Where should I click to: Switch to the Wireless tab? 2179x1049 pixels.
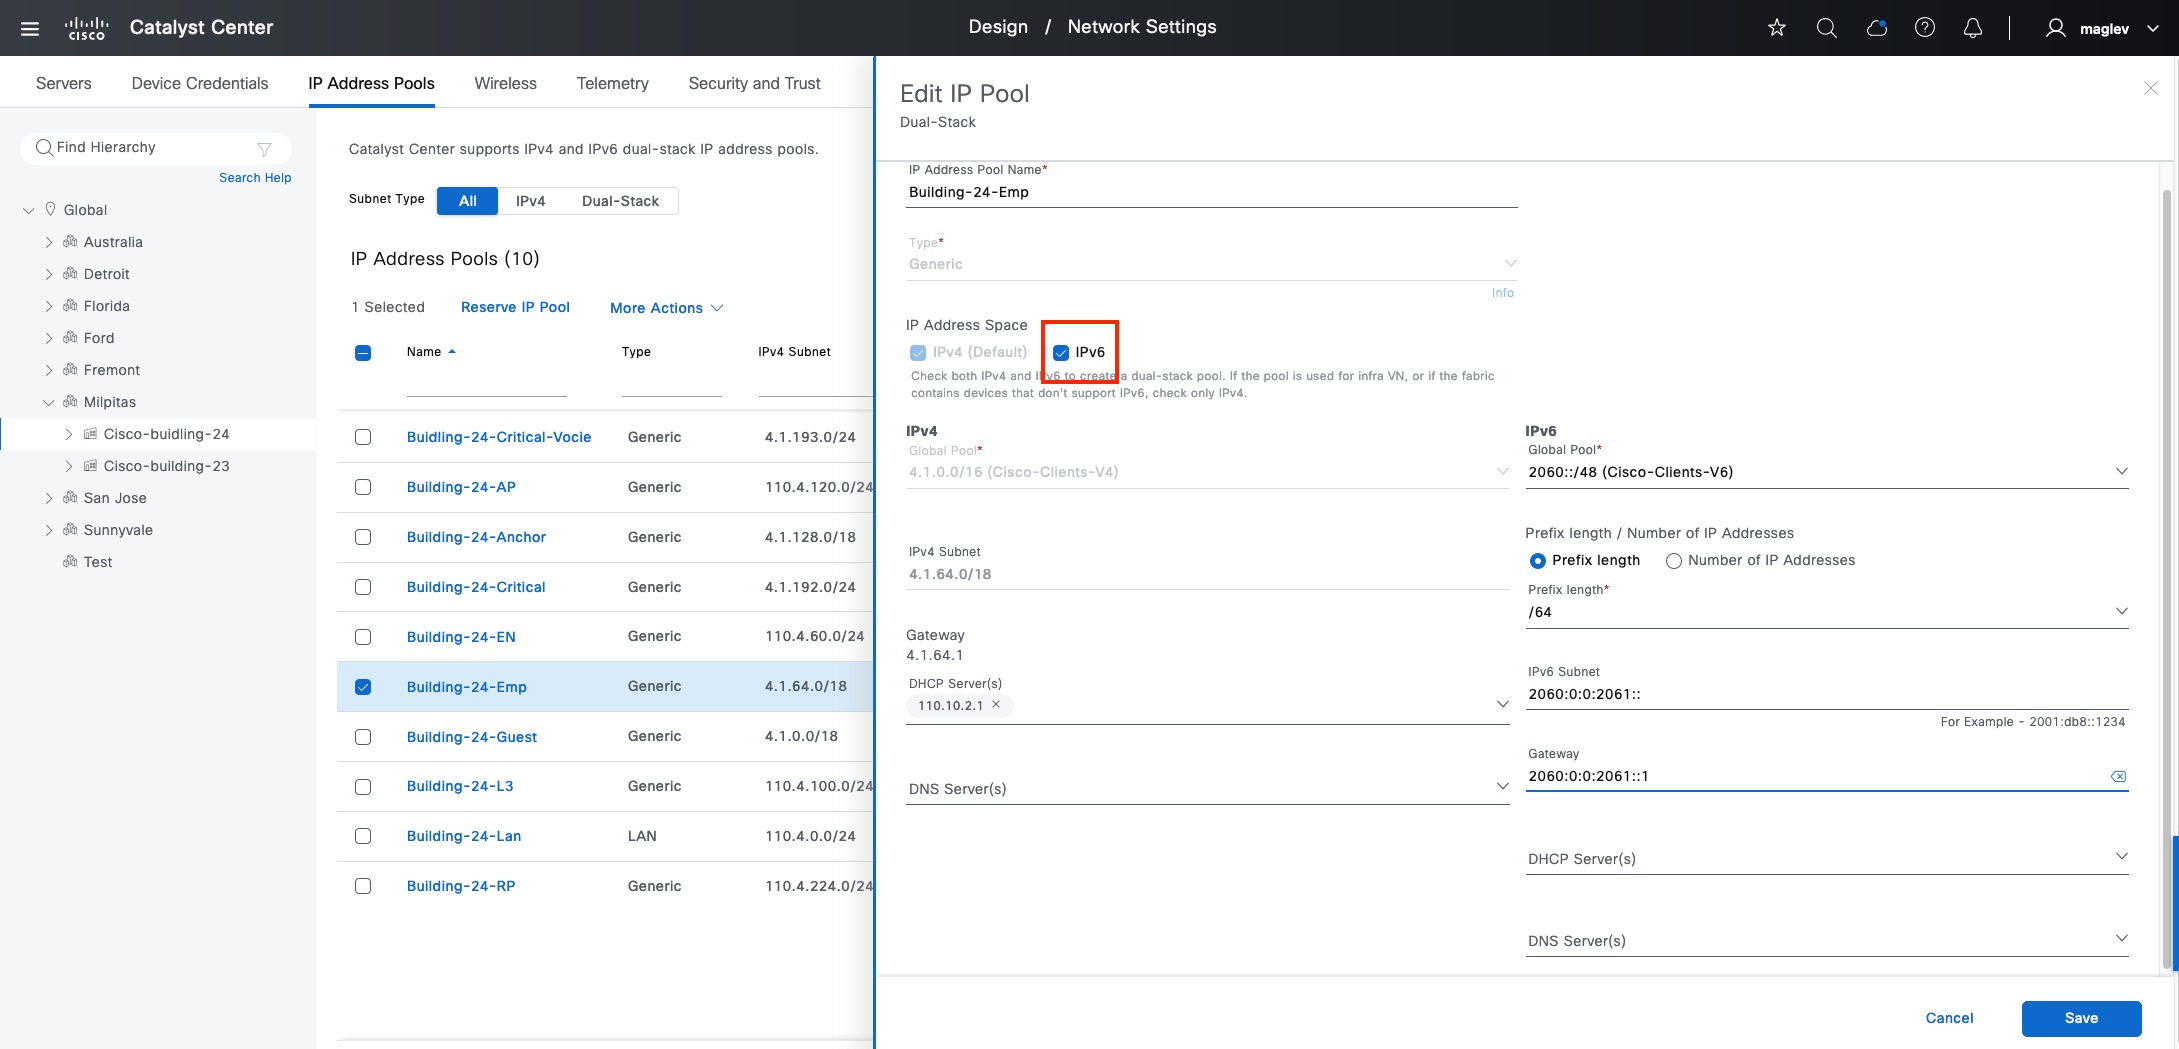coord(505,83)
